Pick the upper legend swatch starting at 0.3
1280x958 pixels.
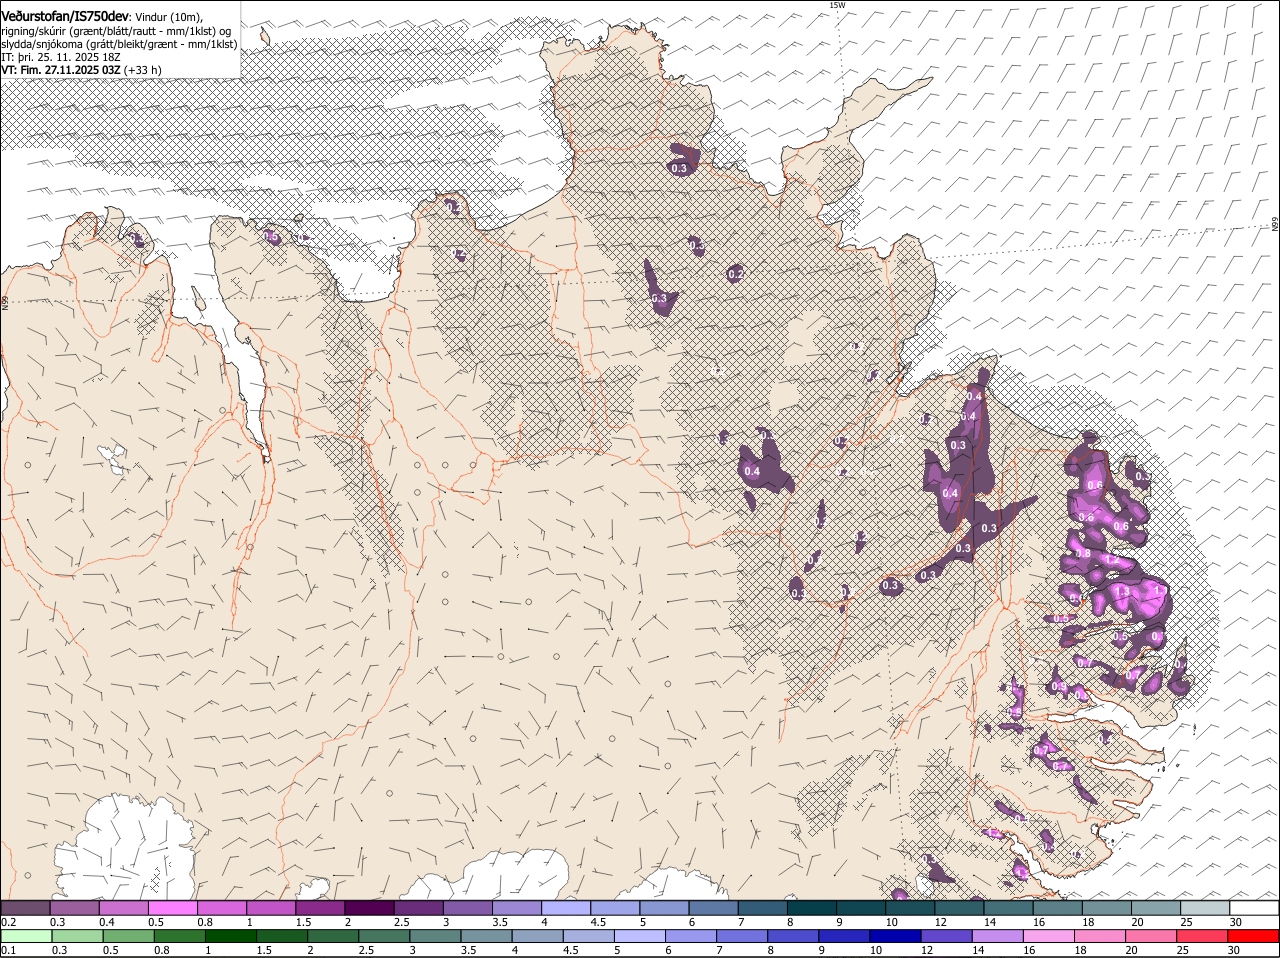coord(74,908)
